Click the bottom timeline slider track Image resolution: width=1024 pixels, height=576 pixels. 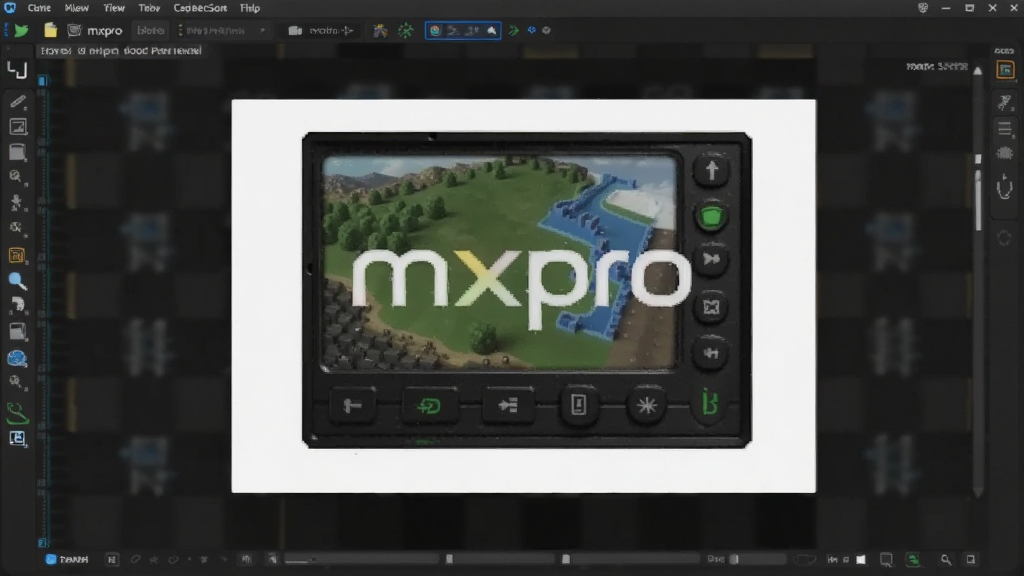[x=492, y=560]
